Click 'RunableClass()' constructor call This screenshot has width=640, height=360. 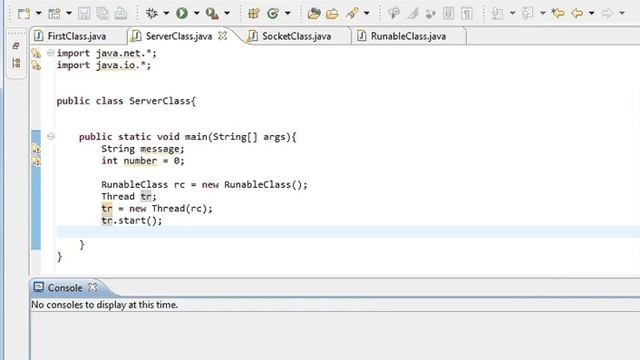263,184
